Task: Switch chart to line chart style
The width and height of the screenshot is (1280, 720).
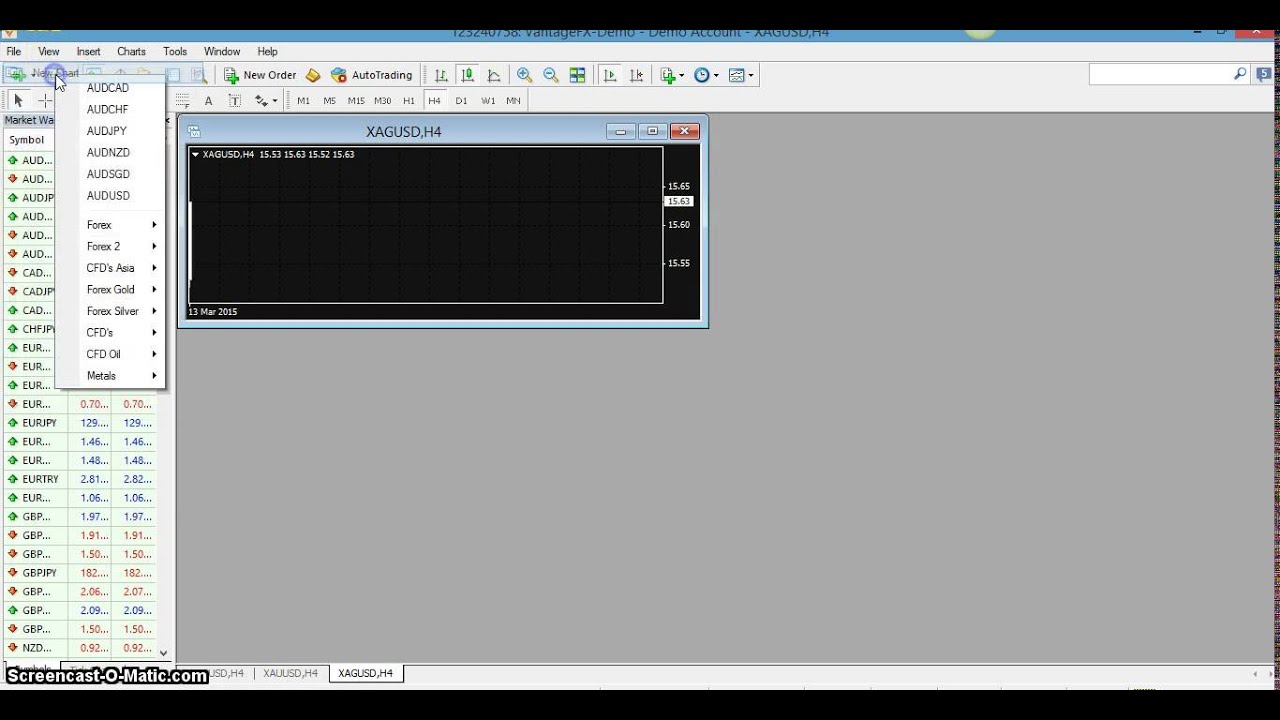Action: point(494,75)
